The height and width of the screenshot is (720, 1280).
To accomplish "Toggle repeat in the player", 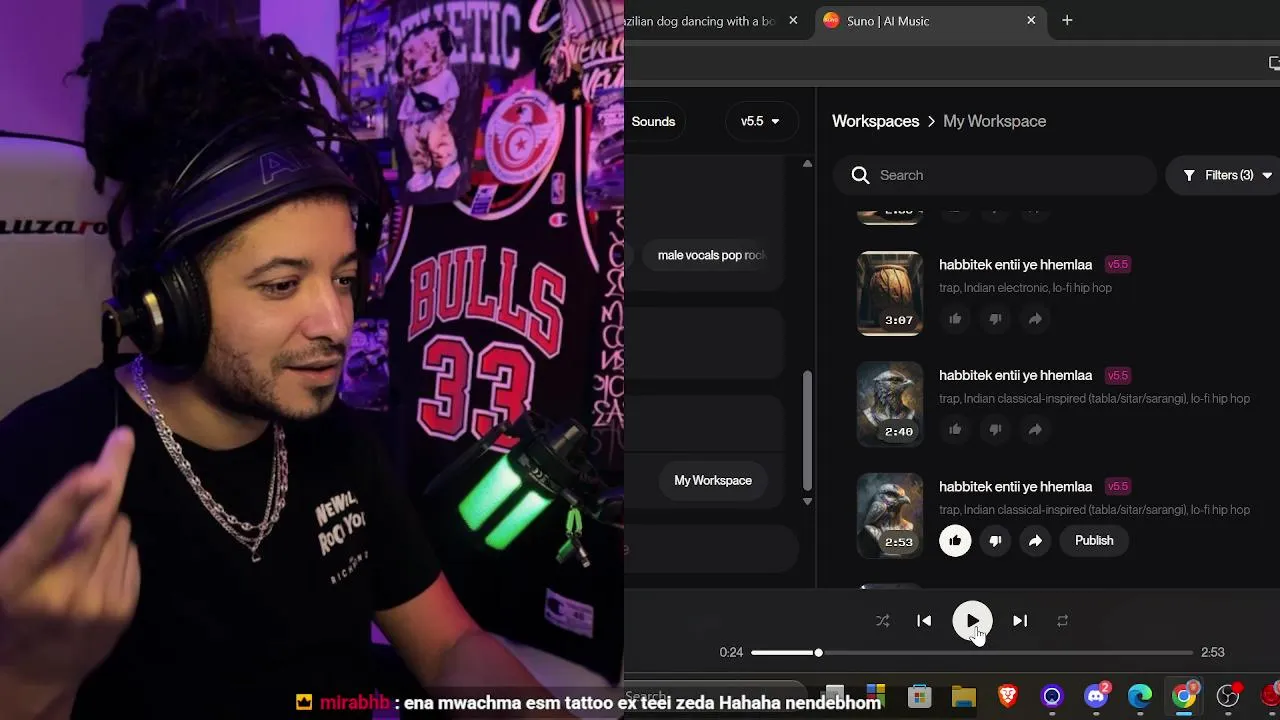I will coord(1062,621).
